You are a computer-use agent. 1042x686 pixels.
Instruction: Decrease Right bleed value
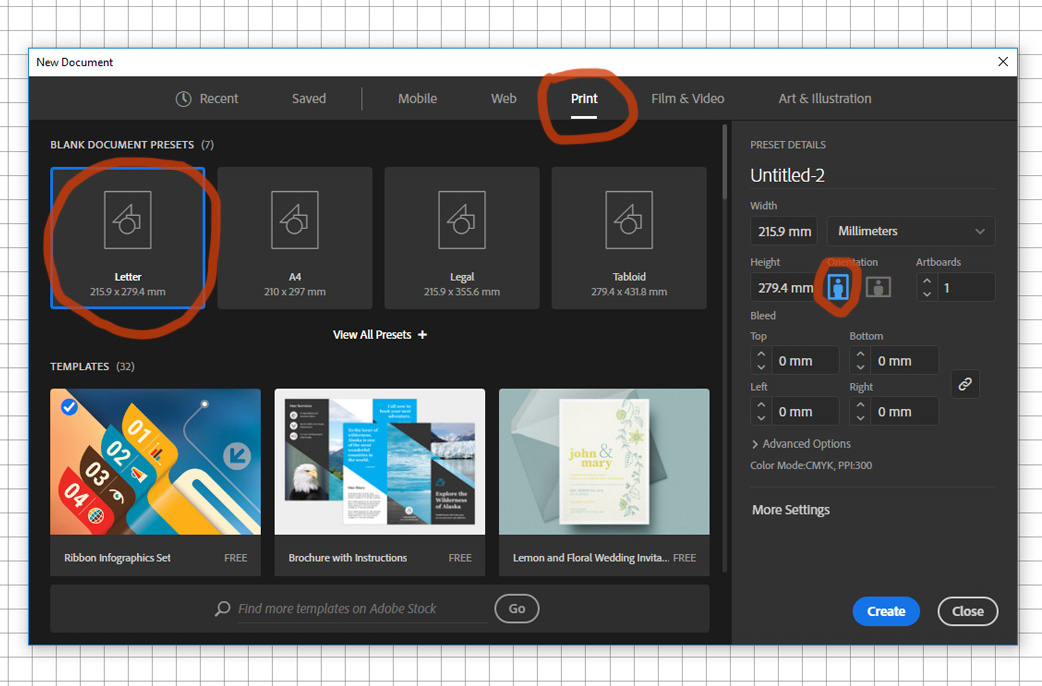point(861,417)
